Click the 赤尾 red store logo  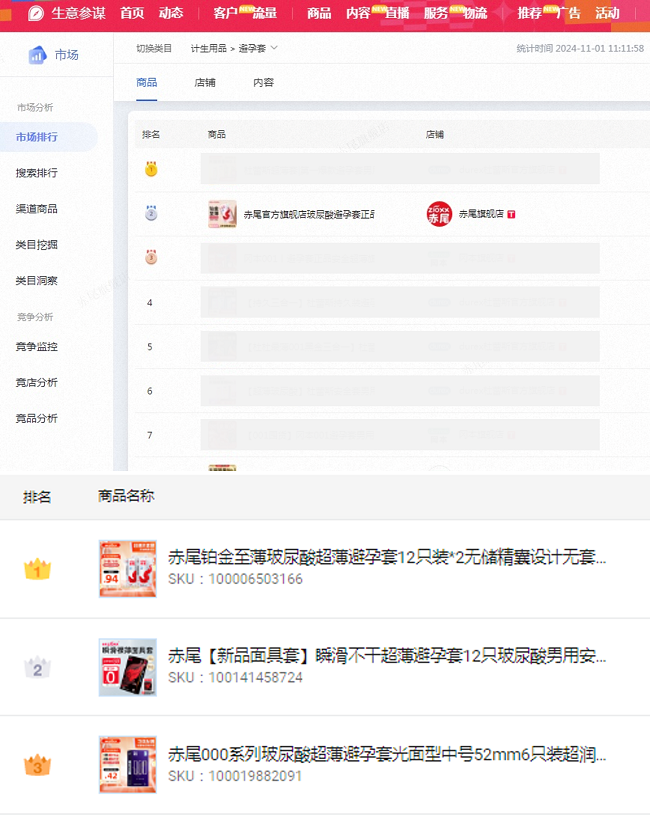click(x=439, y=214)
